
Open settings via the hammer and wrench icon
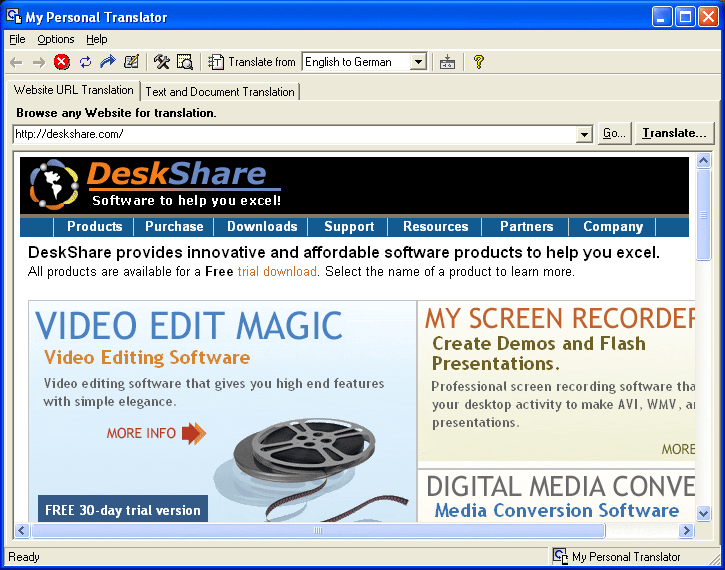coord(162,61)
